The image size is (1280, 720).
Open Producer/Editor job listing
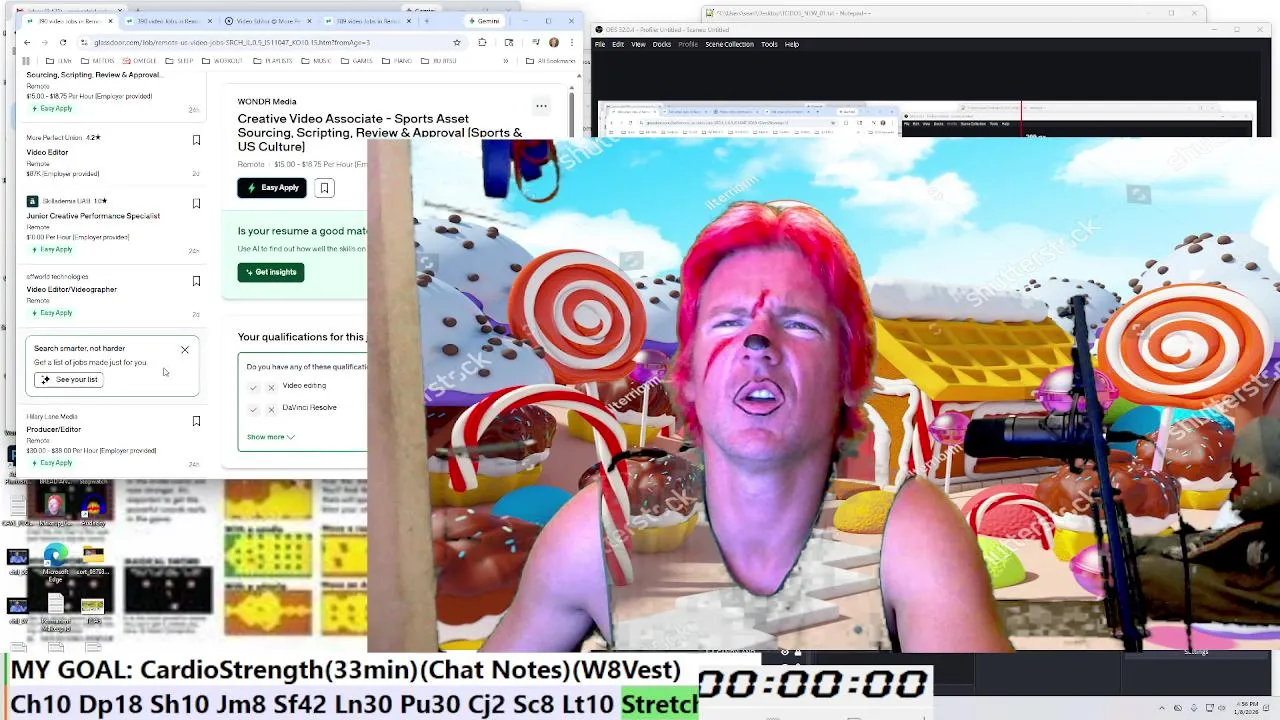(x=54, y=429)
